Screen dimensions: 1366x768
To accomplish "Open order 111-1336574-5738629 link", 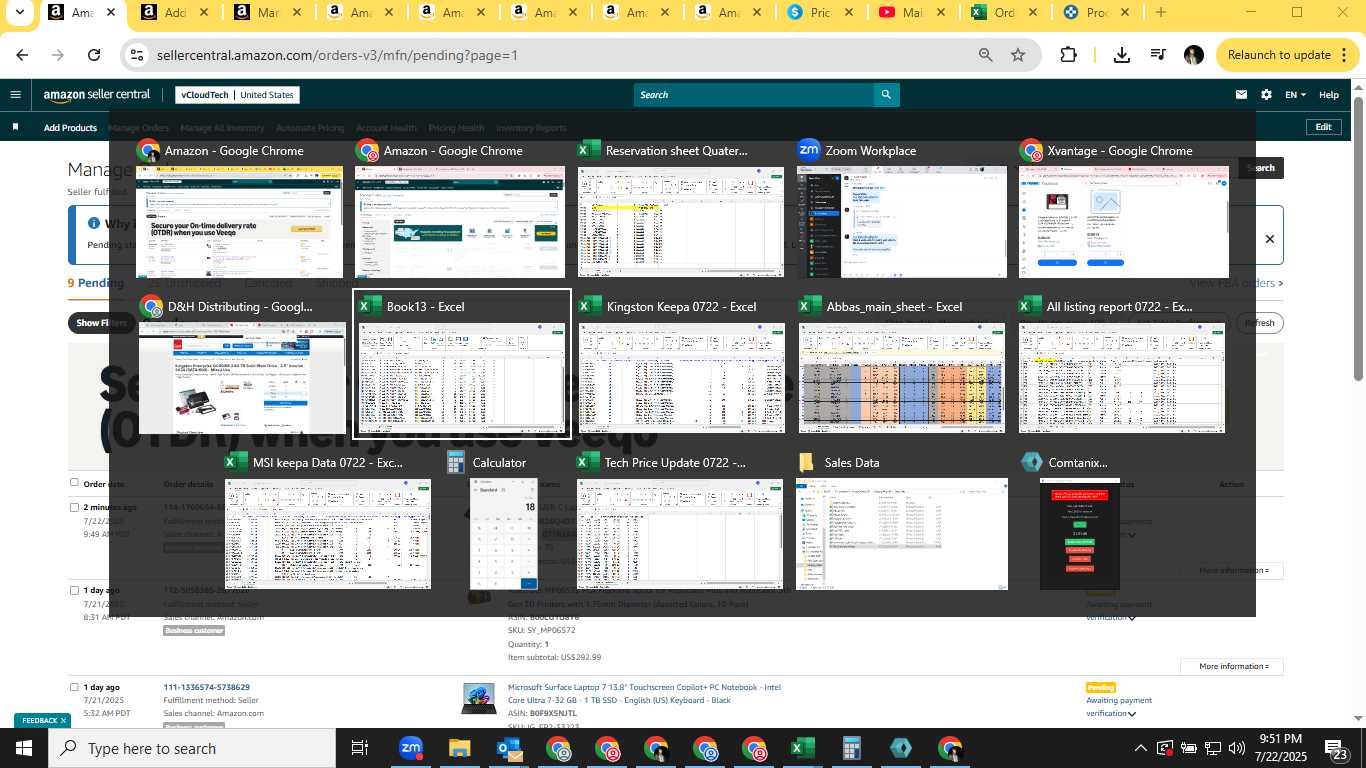I will pyautogui.click(x=207, y=687).
